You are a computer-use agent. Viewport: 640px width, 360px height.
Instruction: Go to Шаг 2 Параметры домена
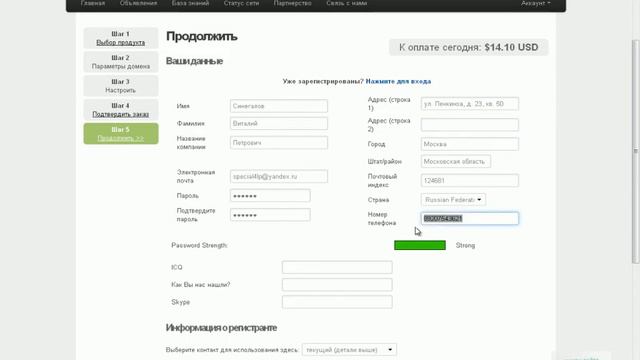pos(121,62)
